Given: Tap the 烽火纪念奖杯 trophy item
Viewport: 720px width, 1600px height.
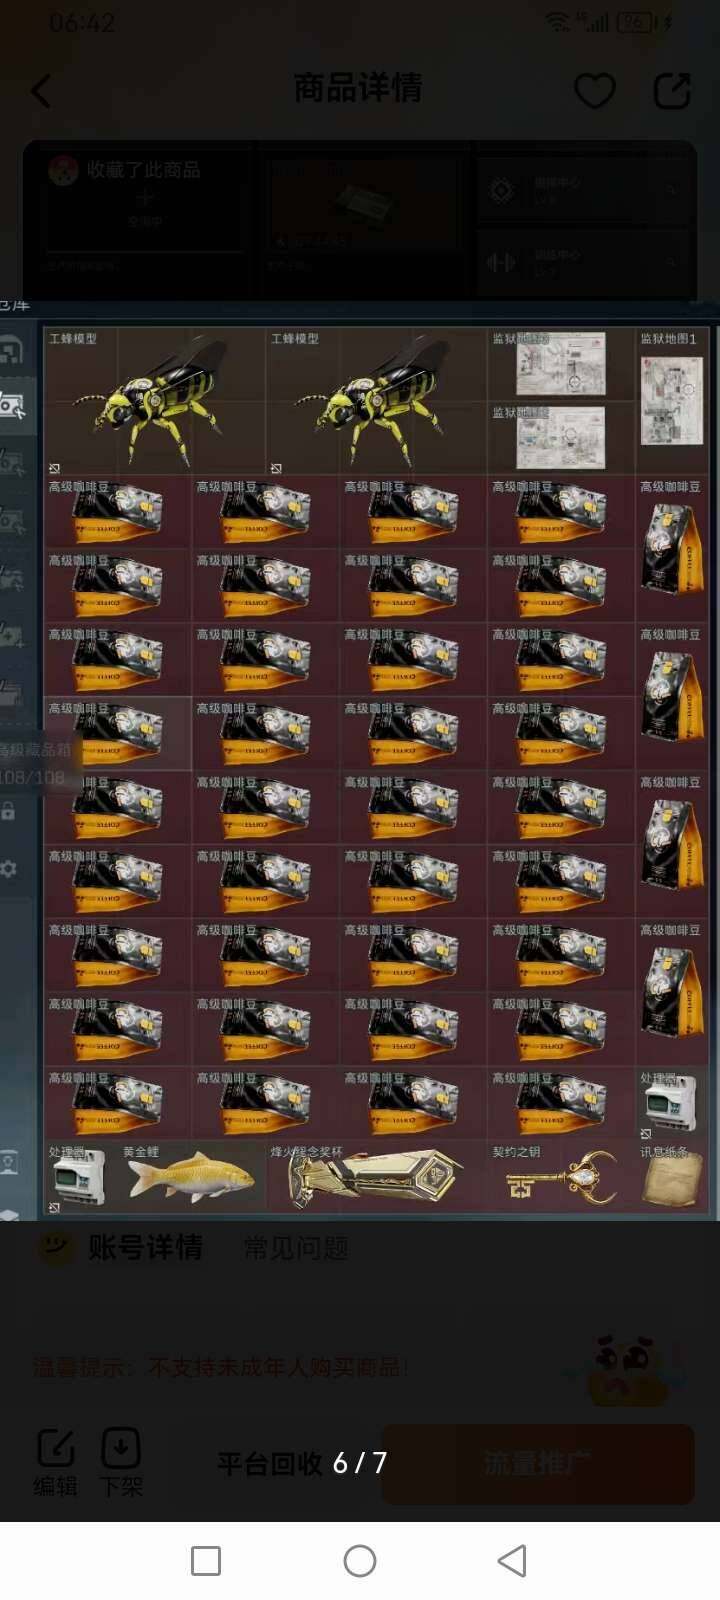Looking at the screenshot, I should [376, 1179].
